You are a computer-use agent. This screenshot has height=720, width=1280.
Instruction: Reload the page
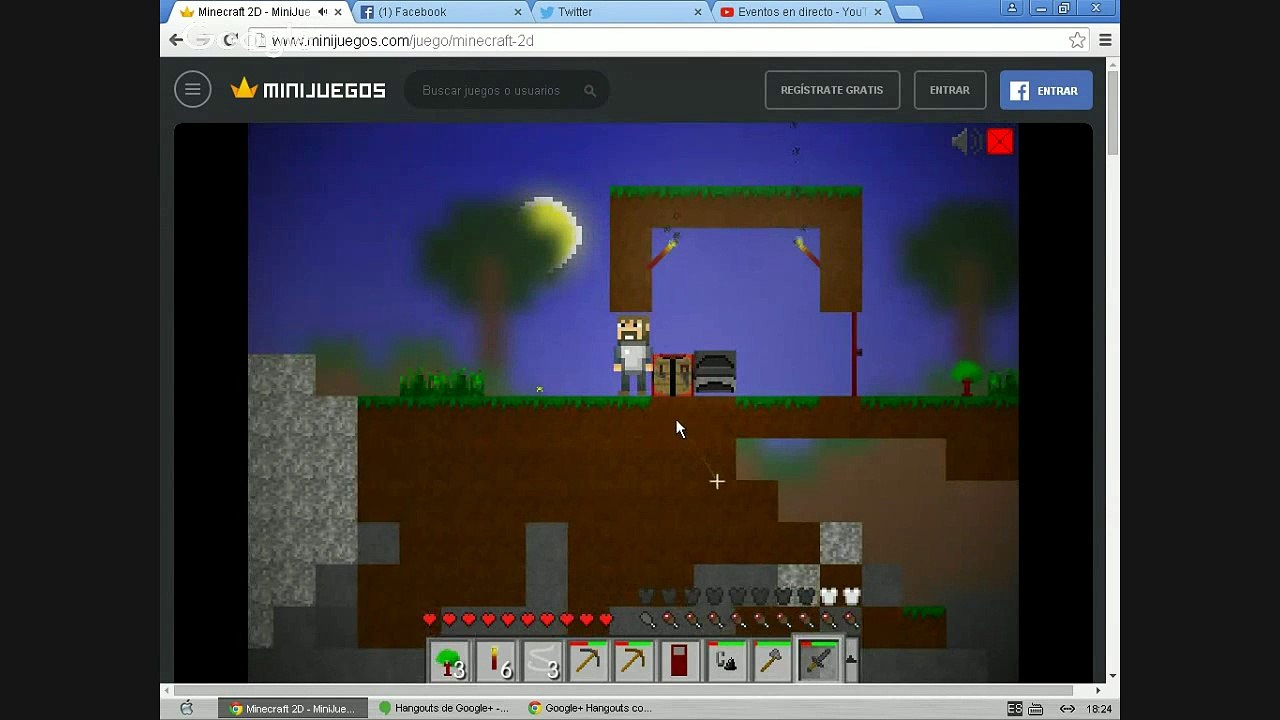[230, 40]
